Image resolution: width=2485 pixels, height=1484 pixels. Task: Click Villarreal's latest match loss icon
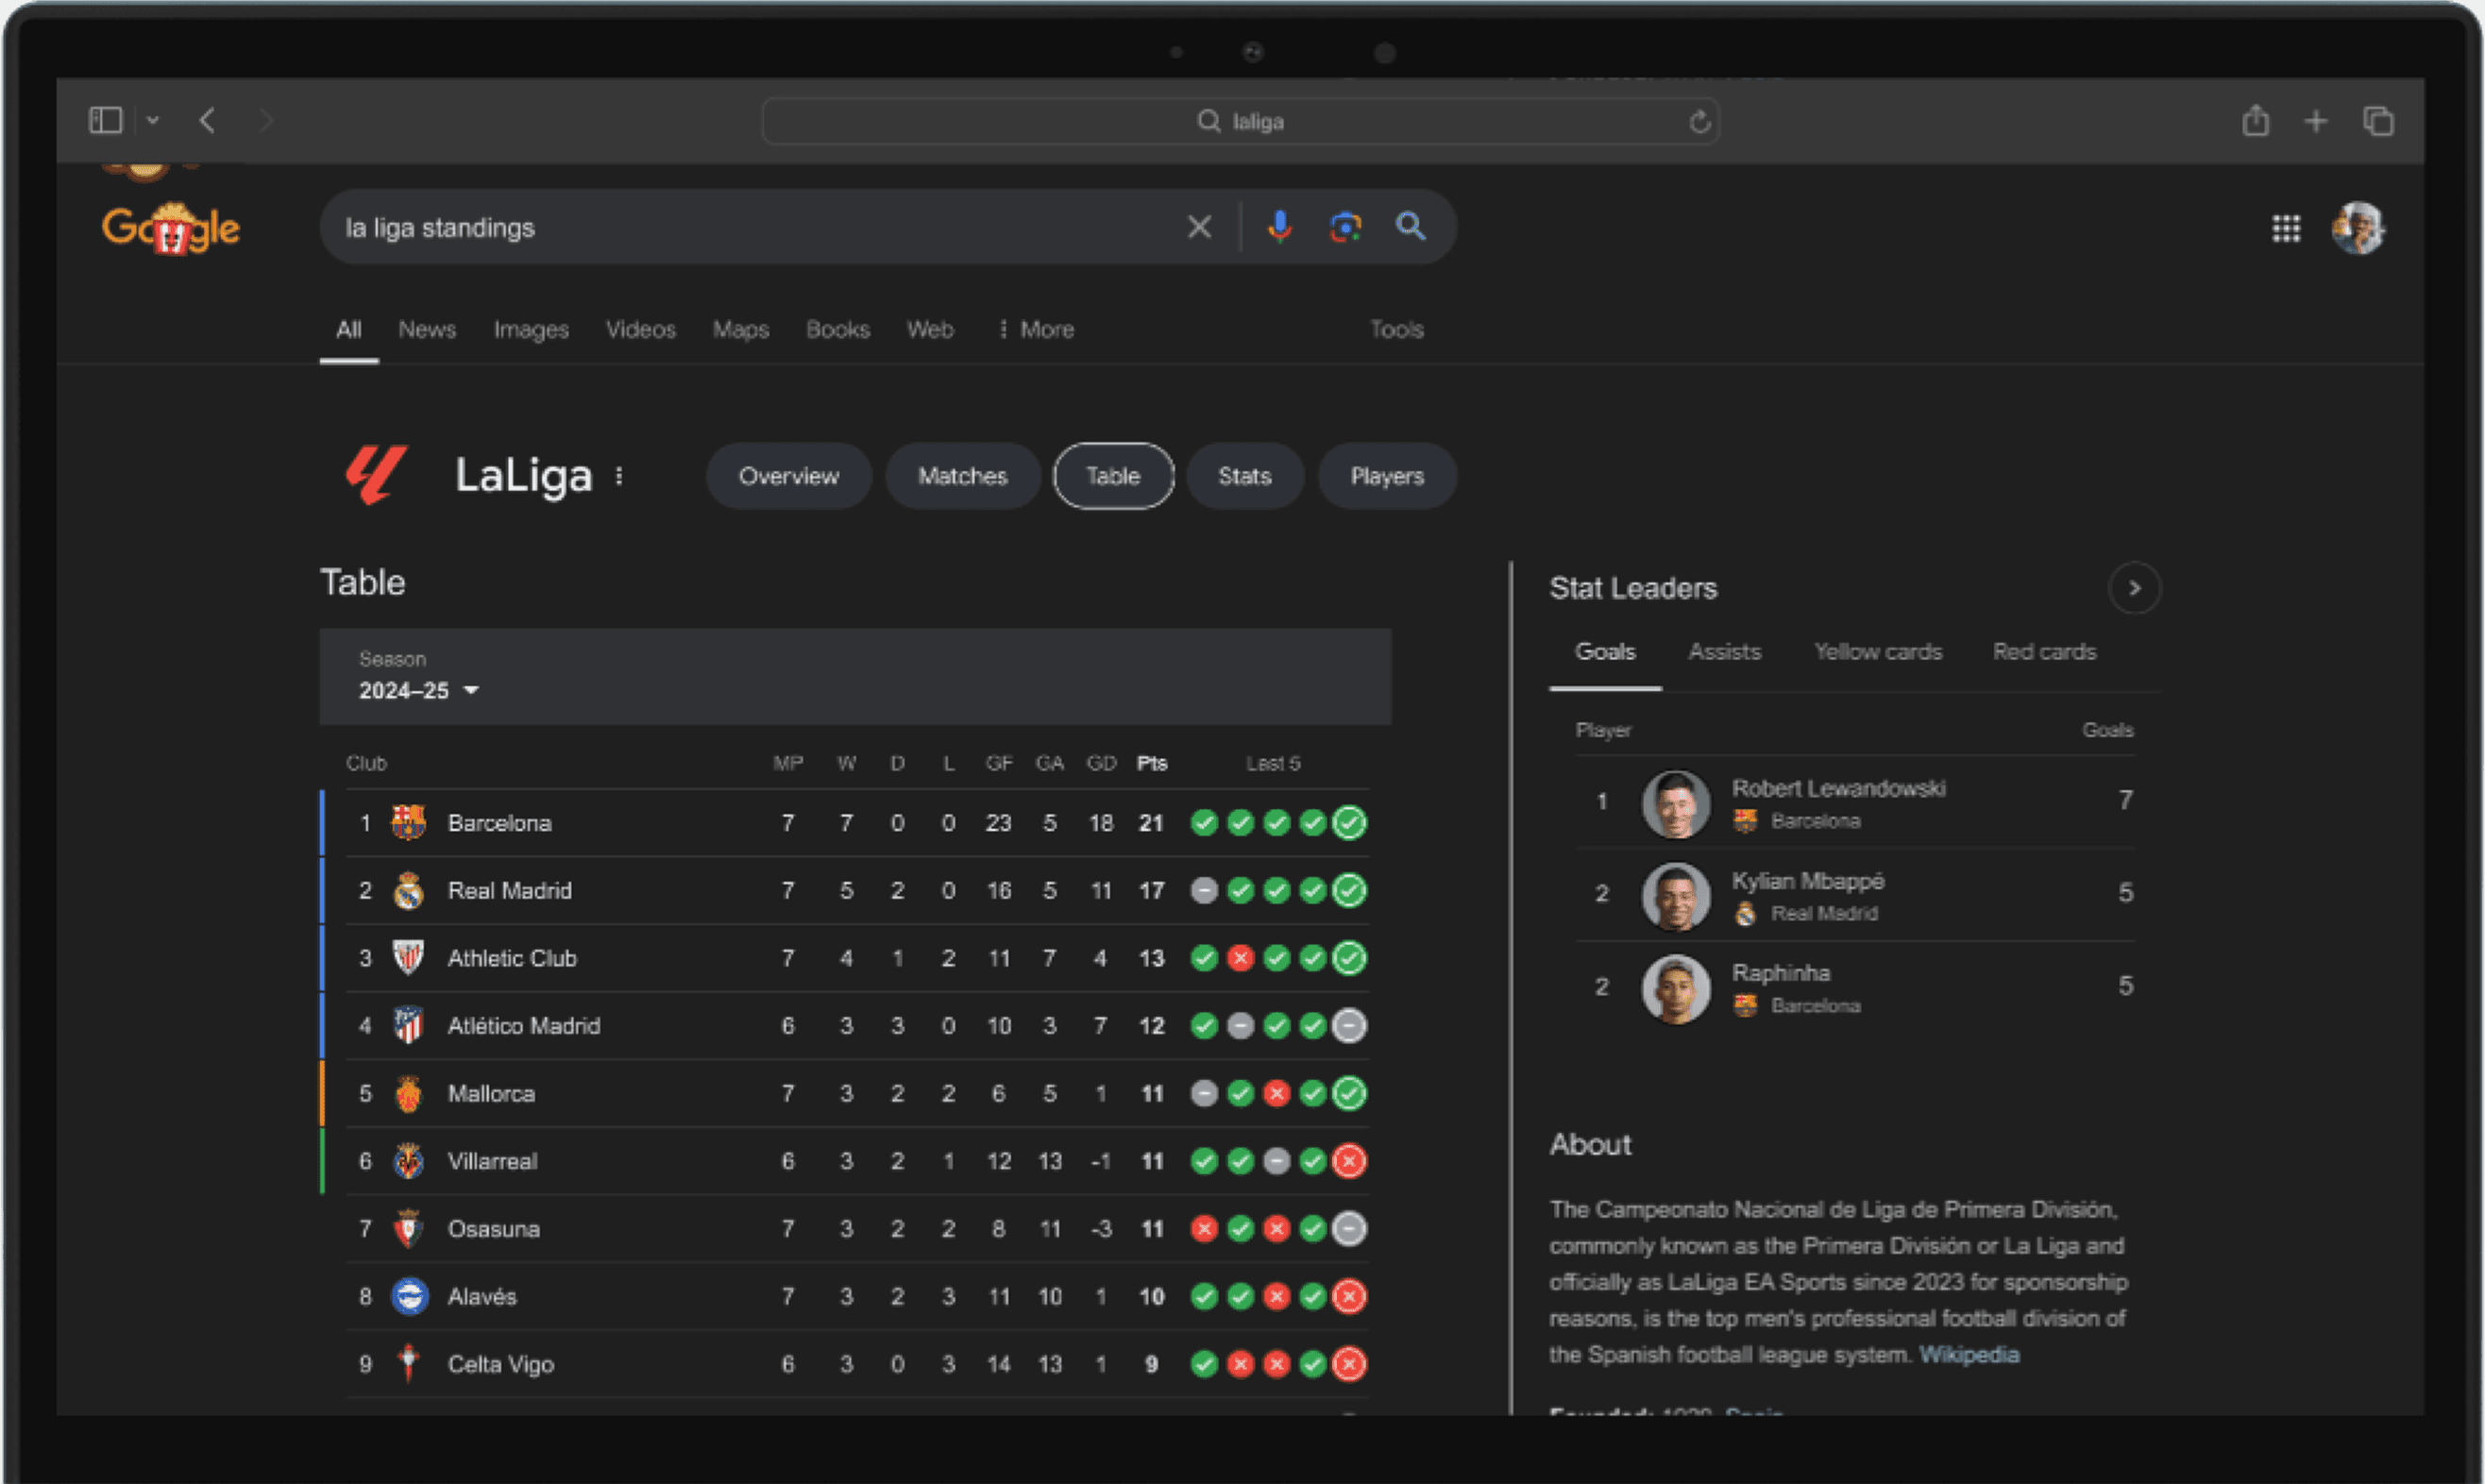(1349, 1161)
